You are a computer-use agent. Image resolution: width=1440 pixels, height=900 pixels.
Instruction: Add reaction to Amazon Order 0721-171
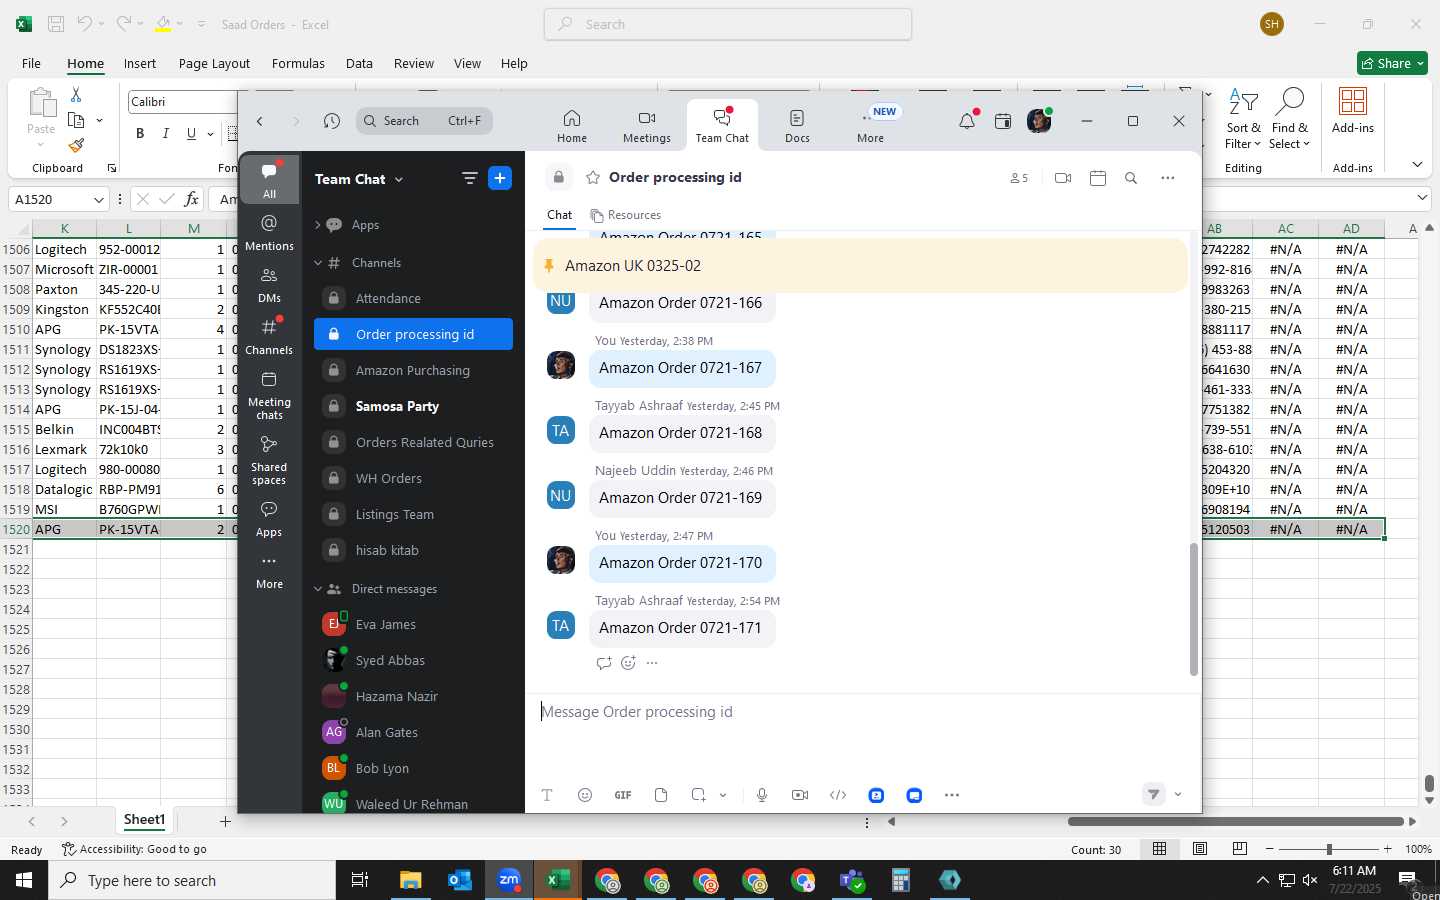coord(628,663)
